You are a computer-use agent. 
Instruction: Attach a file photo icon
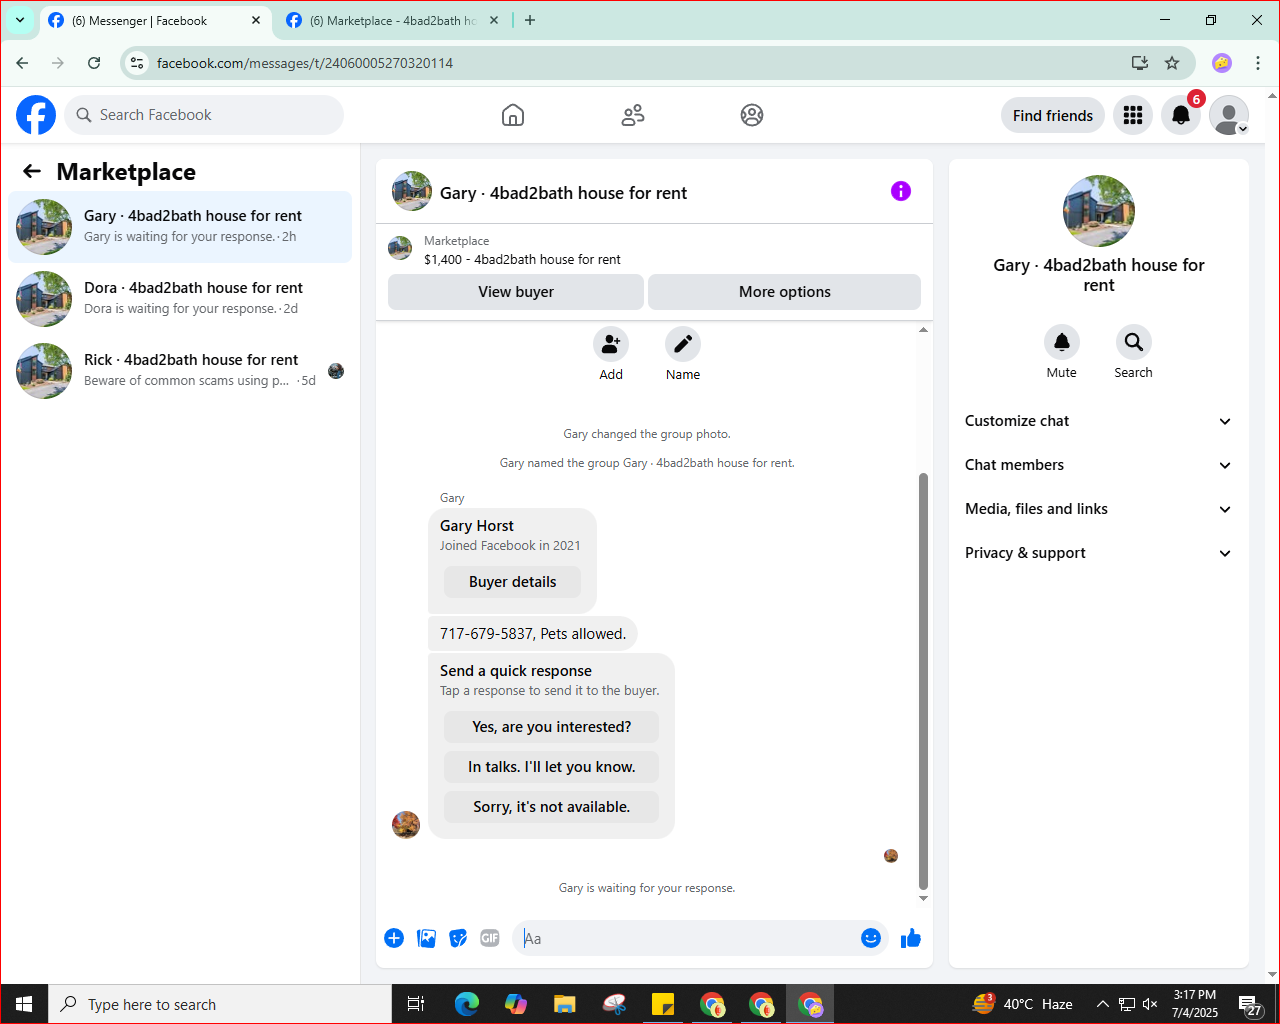click(x=426, y=938)
